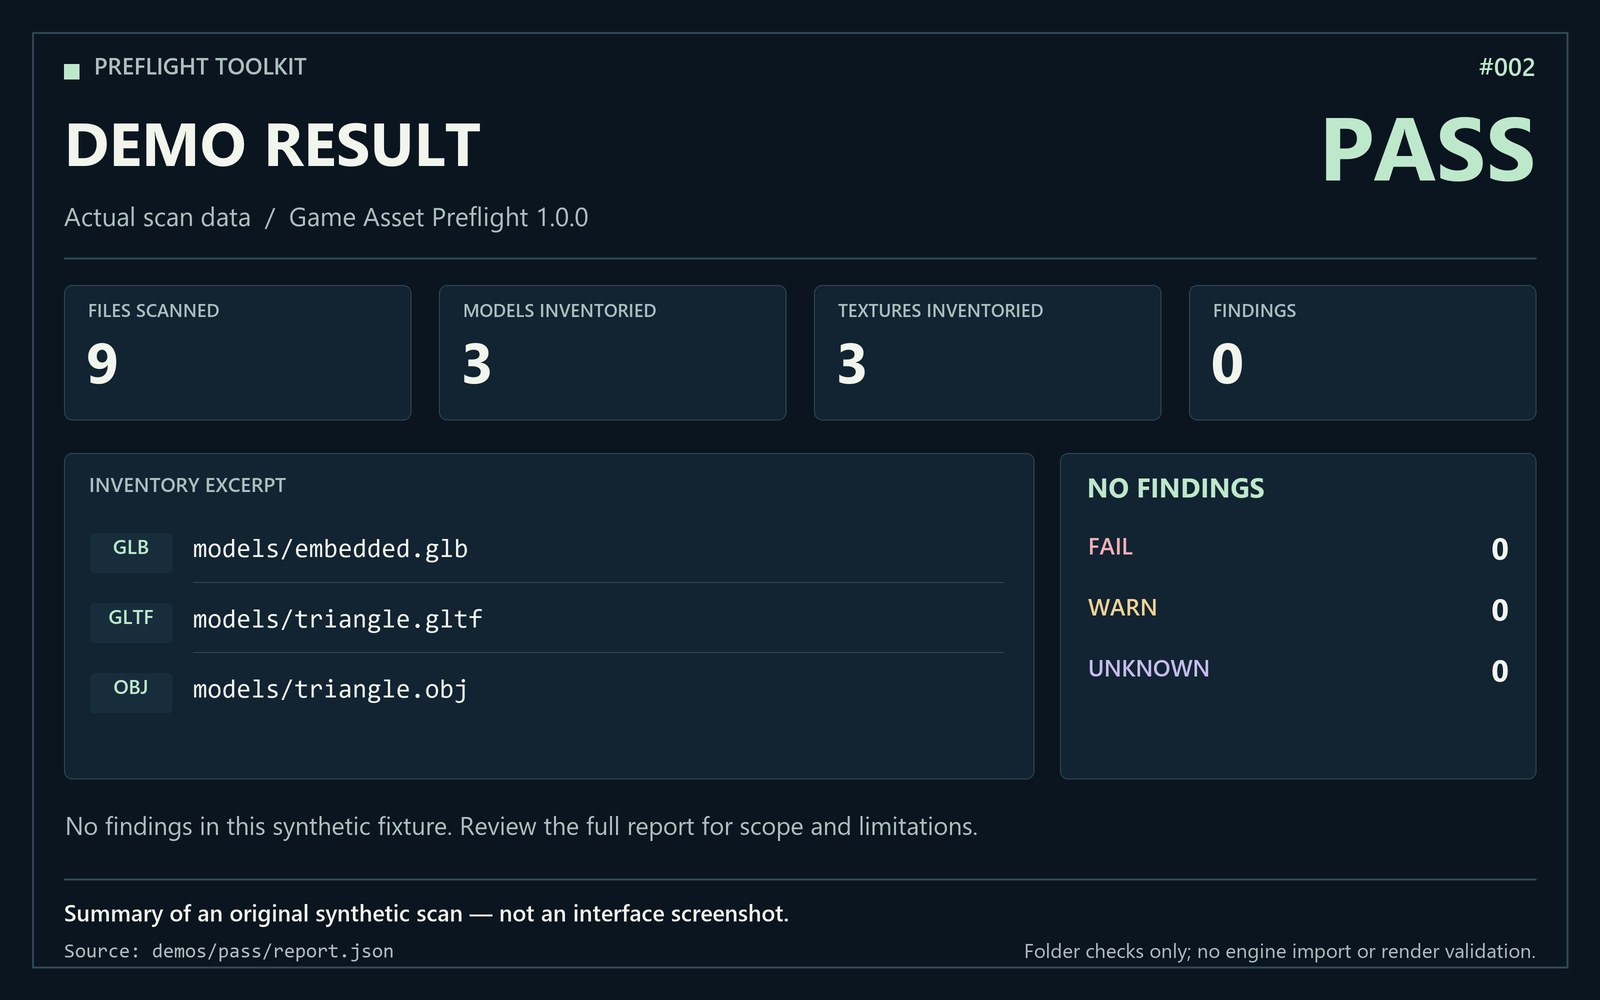The height and width of the screenshot is (1000, 1600).
Task: Open the Files Scanned card
Action: click(238, 353)
